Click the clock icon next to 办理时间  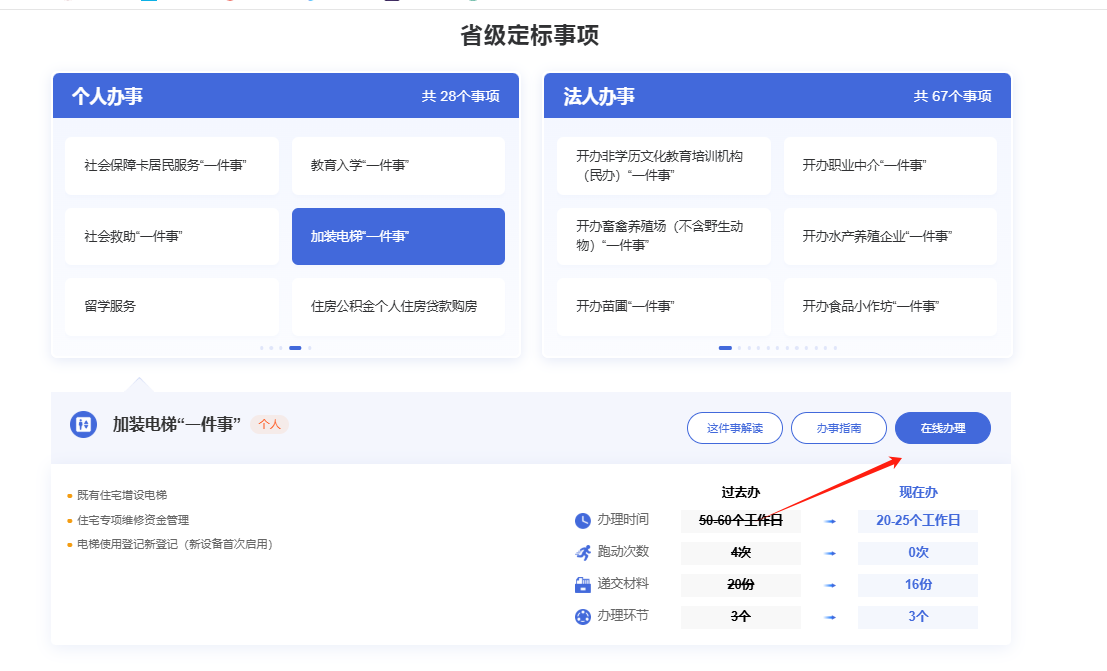click(x=583, y=520)
